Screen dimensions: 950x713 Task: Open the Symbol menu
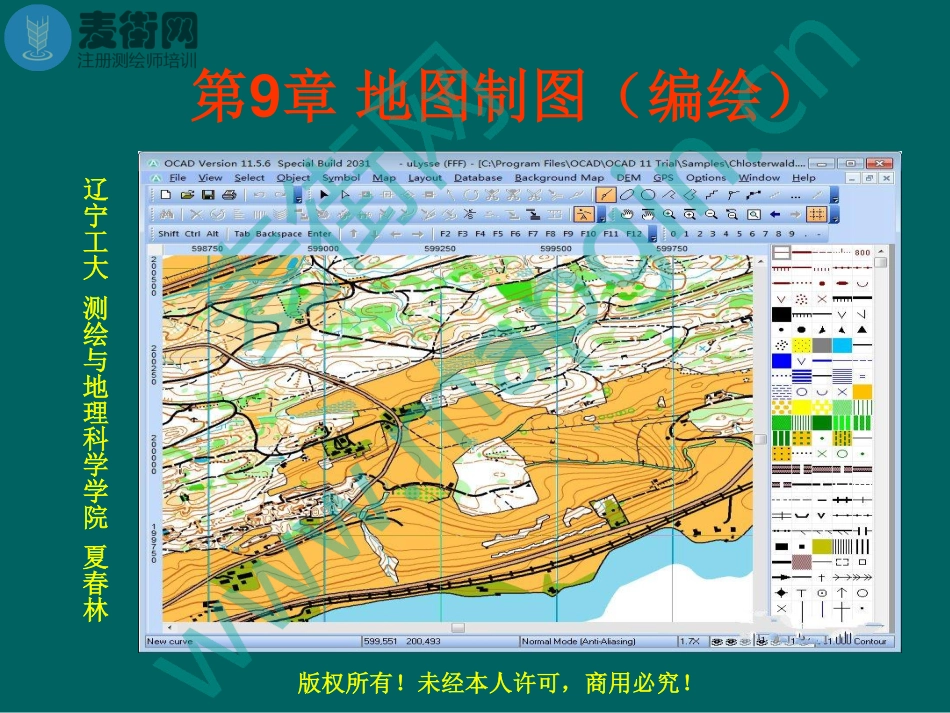coord(340,177)
